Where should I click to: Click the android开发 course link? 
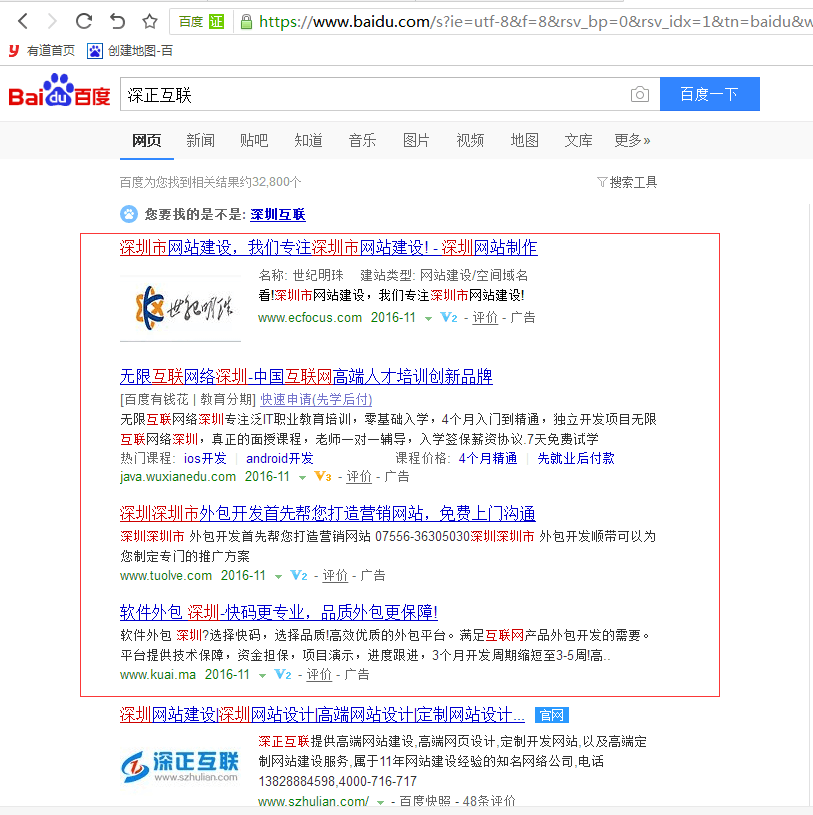280,458
